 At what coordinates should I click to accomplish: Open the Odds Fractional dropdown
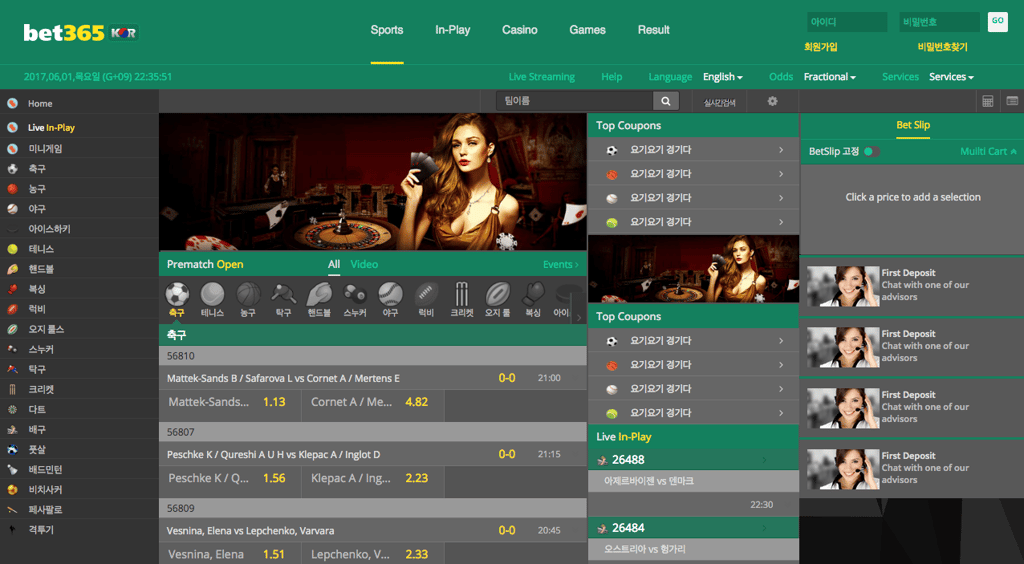pyautogui.click(x=829, y=77)
